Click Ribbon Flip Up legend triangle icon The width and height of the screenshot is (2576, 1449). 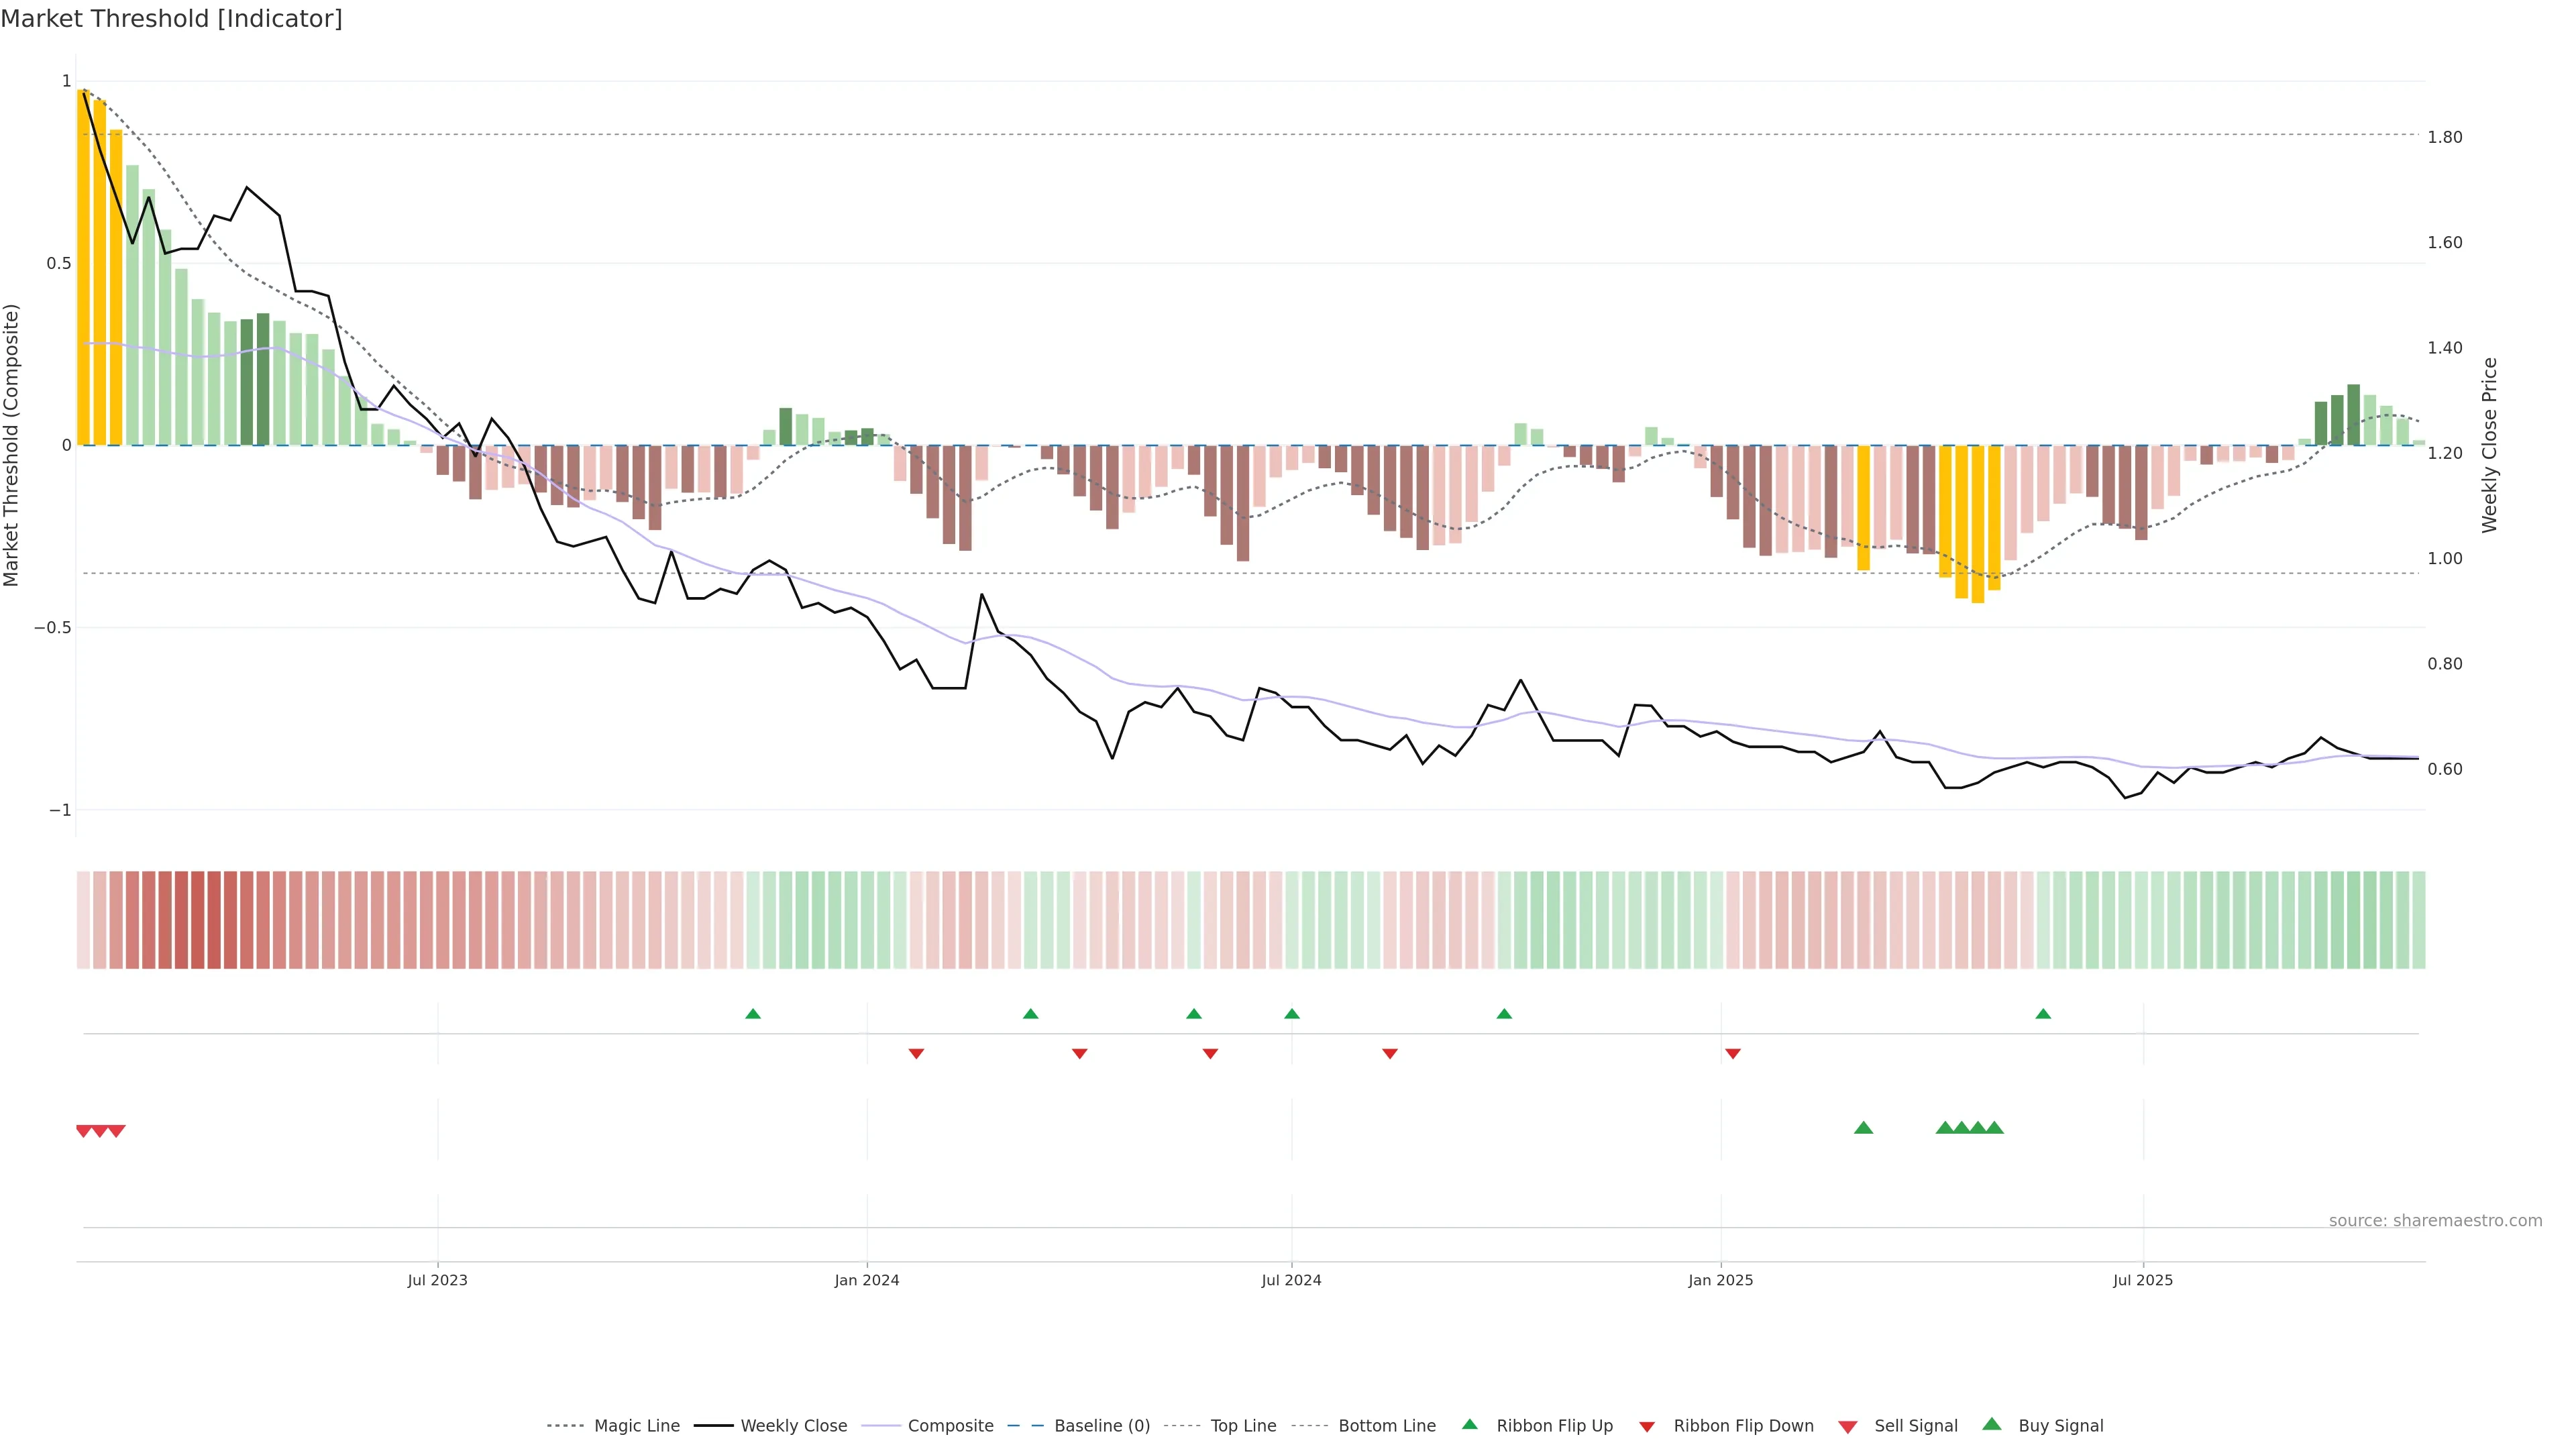tap(1469, 1424)
